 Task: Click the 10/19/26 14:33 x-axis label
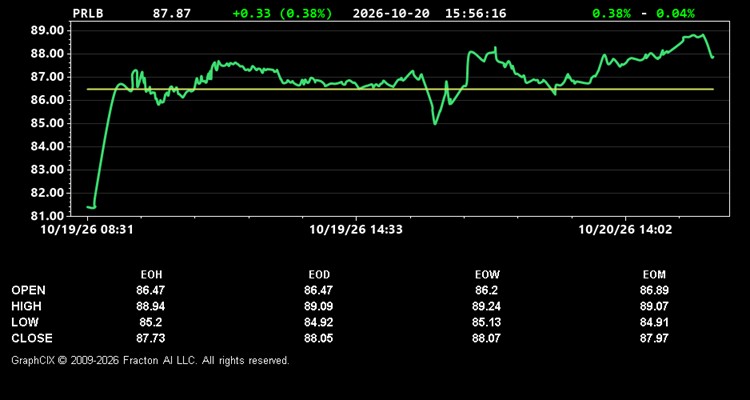pyautogui.click(x=356, y=230)
